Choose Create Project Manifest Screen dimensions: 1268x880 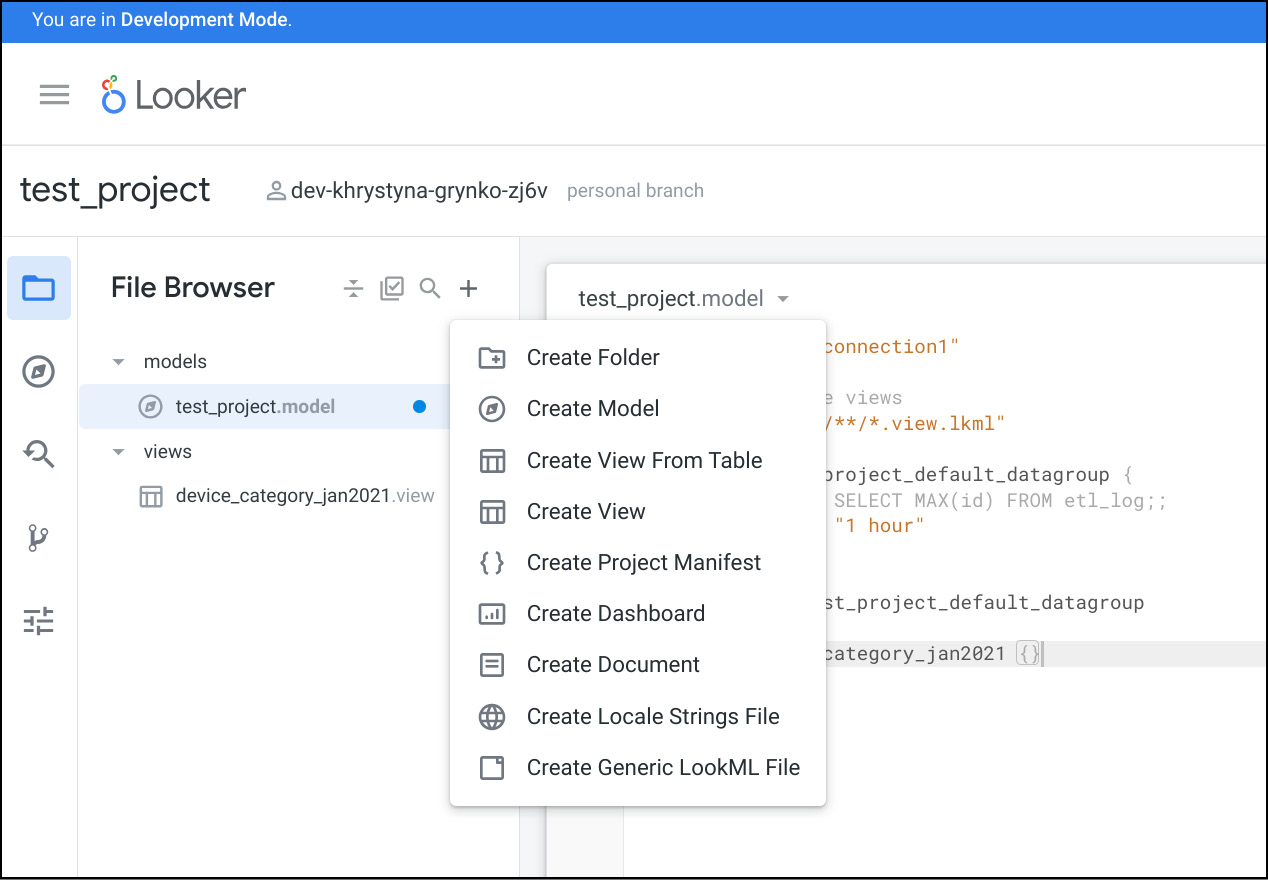(x=638, y=563)
